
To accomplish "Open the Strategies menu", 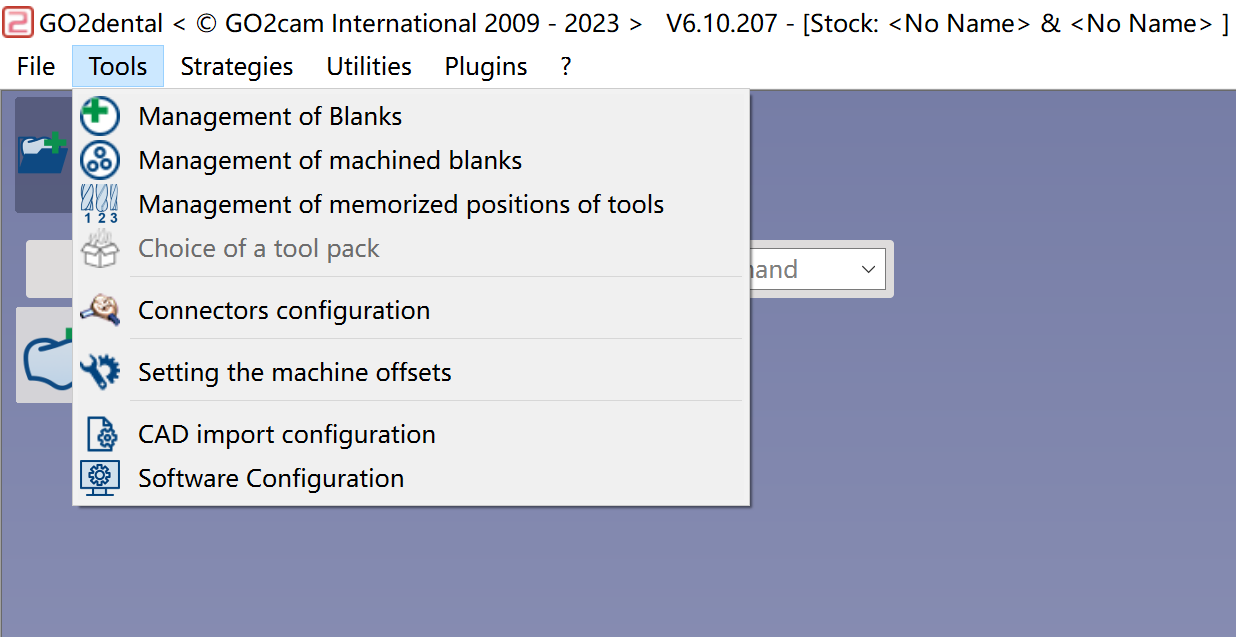I will [237, 66].
